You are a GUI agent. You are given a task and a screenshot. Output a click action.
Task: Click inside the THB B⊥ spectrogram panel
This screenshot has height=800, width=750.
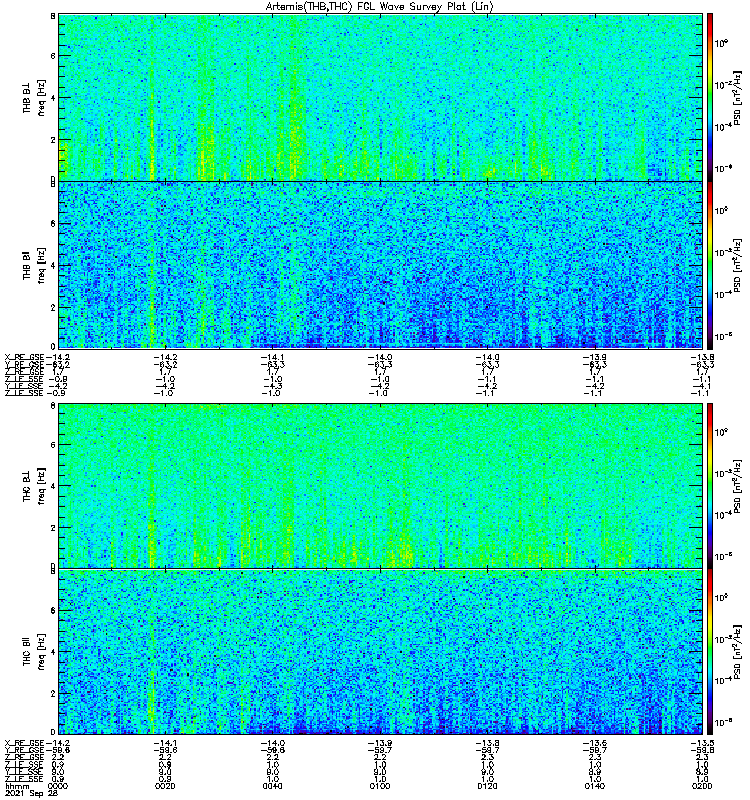pyautogui.click(x=380, y=97)
